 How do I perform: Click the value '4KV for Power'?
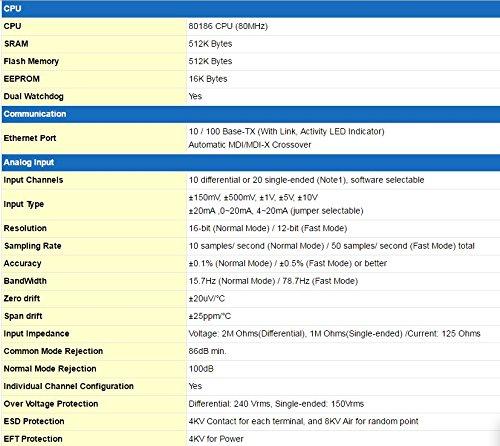pyautogui.click(x=216, y=439)
